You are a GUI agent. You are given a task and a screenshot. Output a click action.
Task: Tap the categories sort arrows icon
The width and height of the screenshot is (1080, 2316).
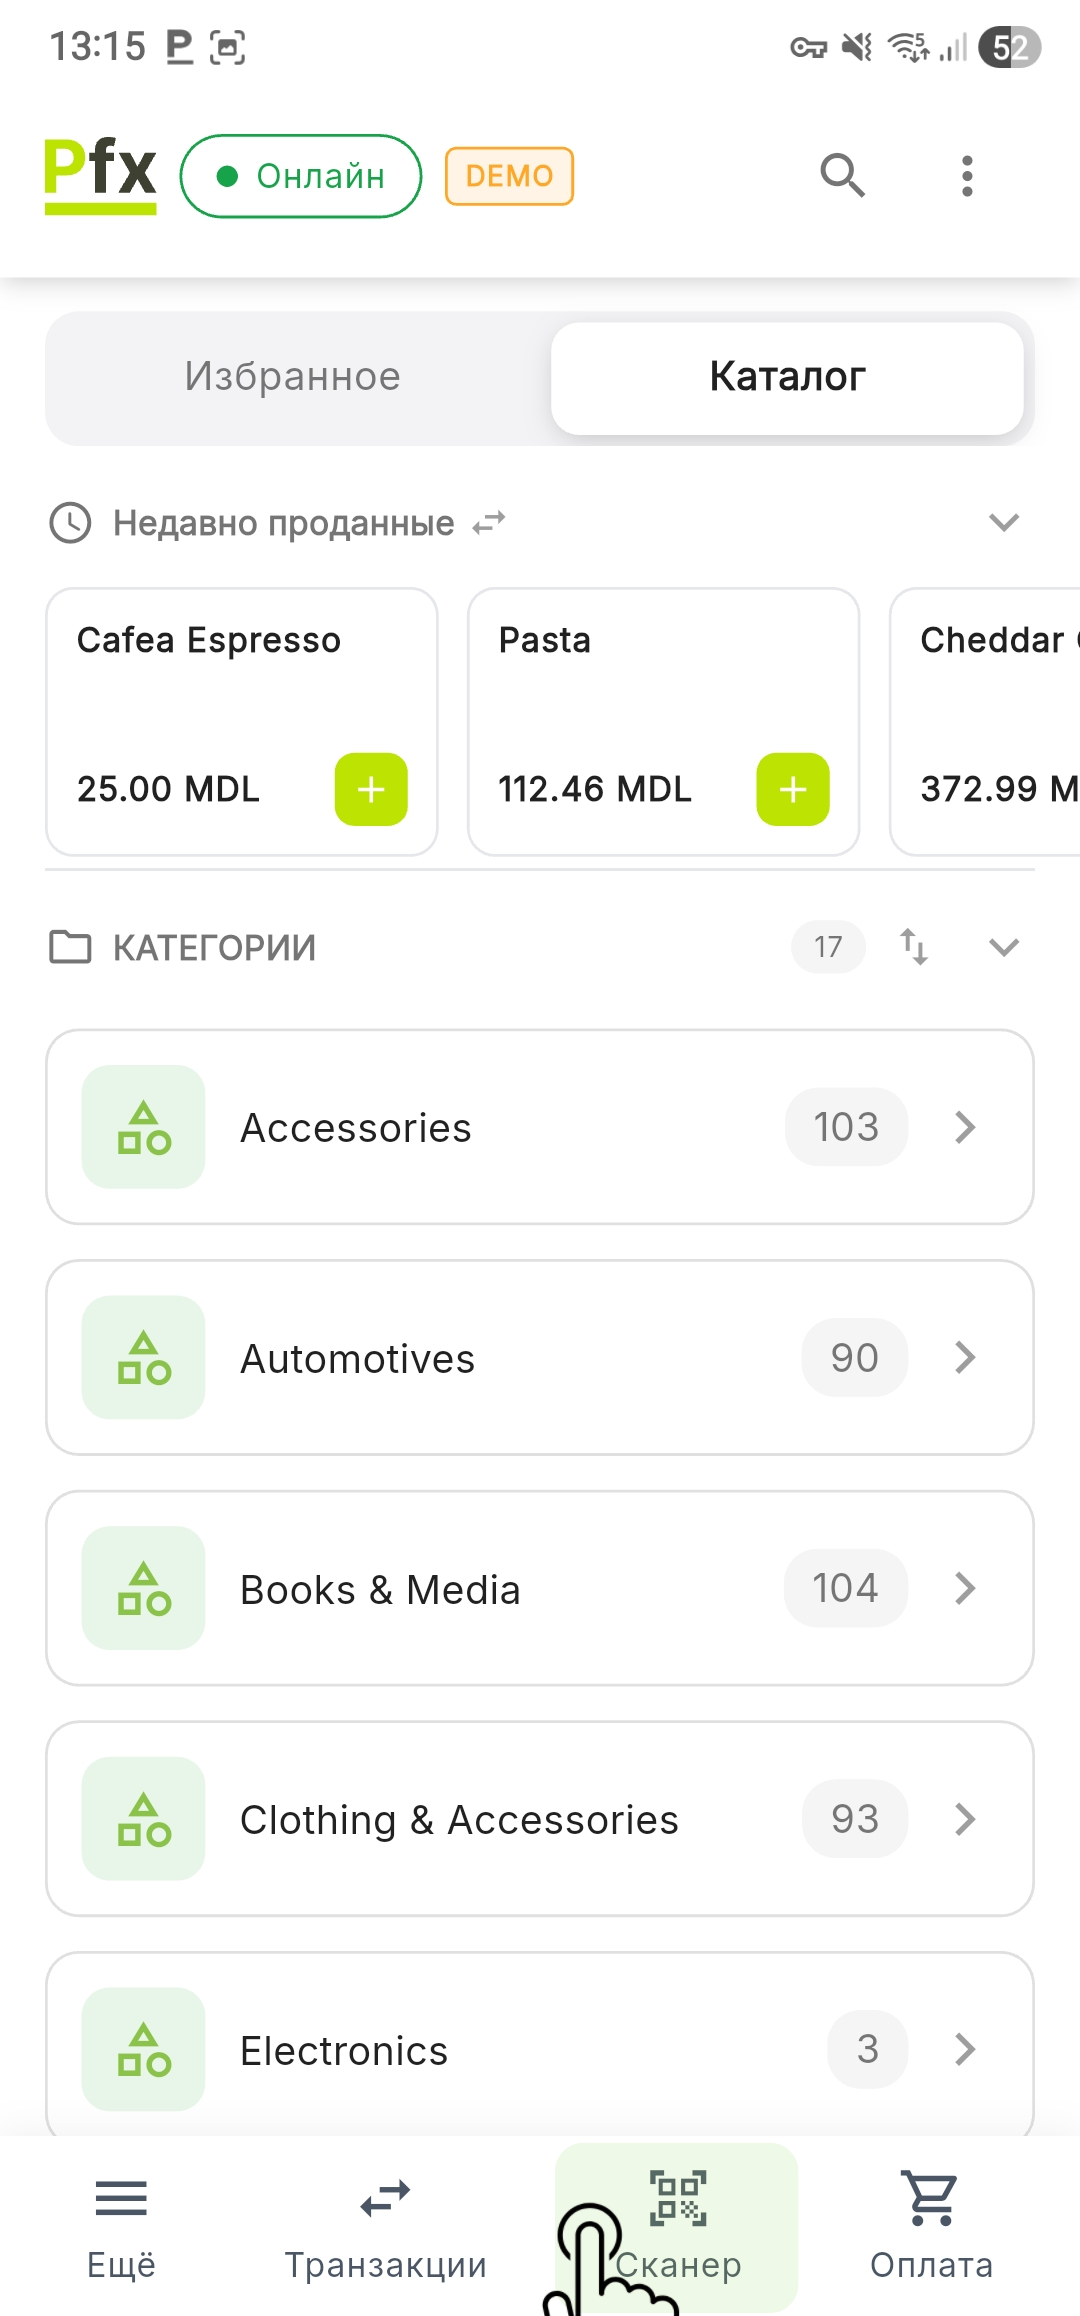pyautogui.click(x=914, y=946)
